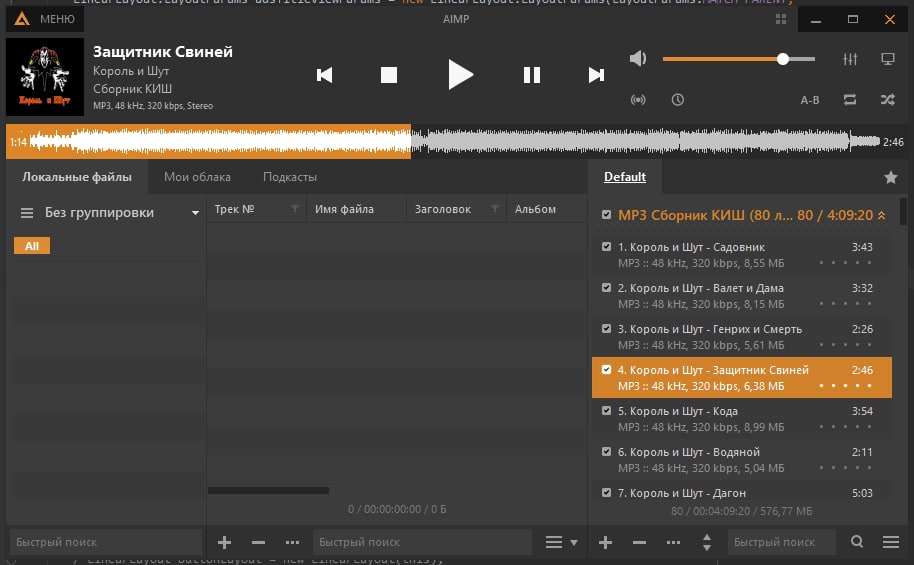Stop playback with the square button
Screen dimensions: 914x565
(x=389, y=75)
